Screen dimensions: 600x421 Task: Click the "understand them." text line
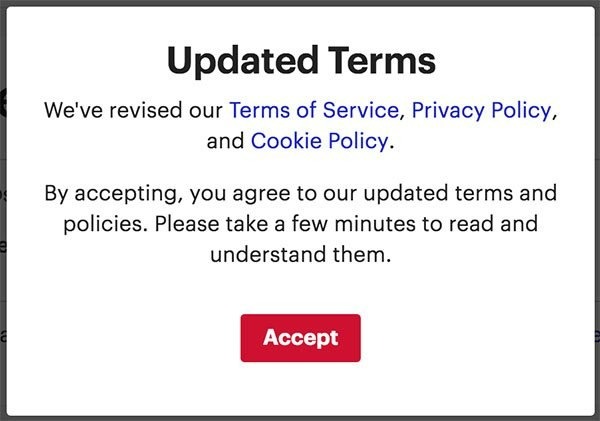click(300, 254)
